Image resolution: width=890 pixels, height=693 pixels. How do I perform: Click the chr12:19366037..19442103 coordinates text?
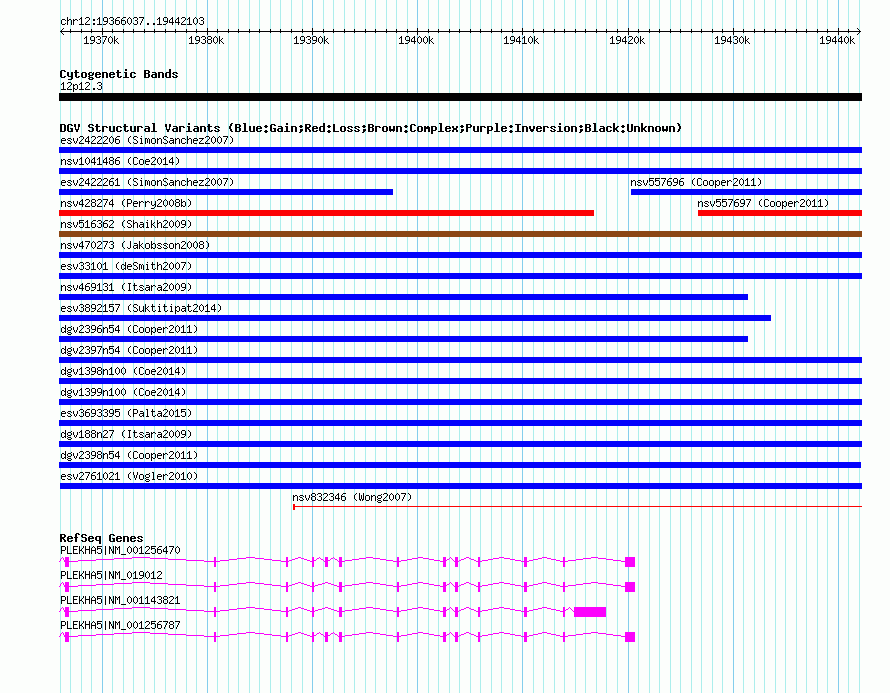coord(132,22)
